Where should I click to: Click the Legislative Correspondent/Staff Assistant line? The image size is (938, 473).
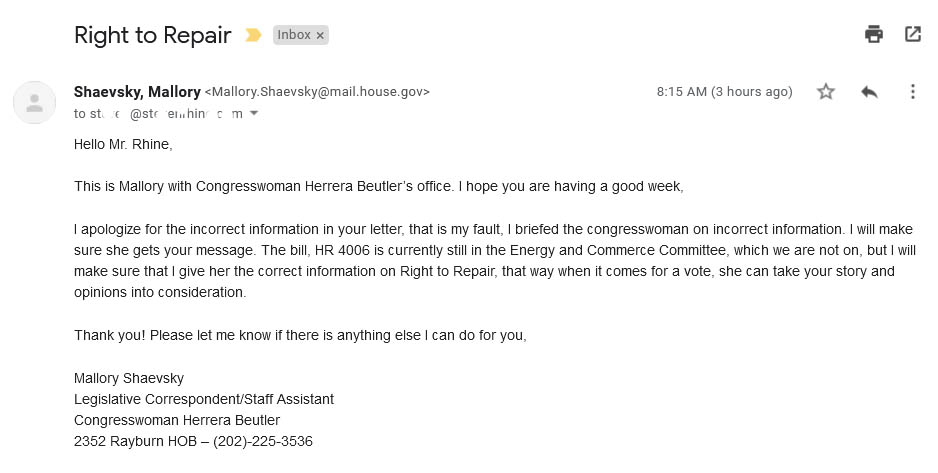[x=204, y=399]
